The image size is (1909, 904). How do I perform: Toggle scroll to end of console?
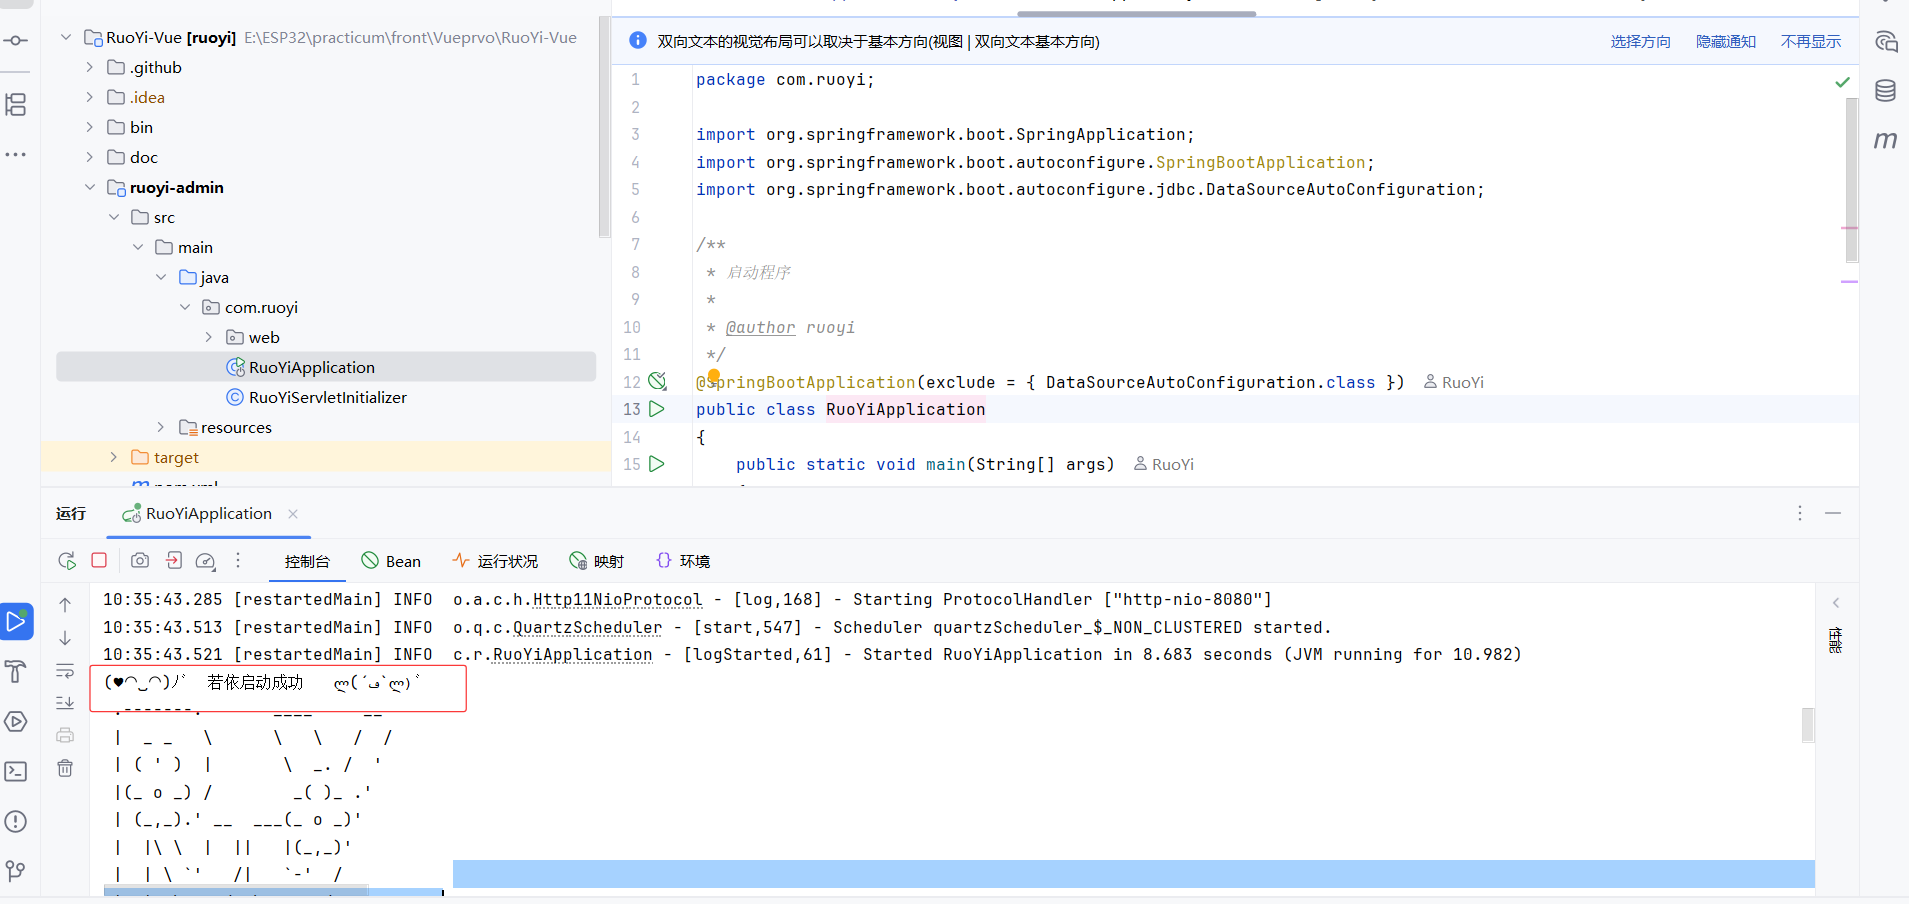point(65,702)
